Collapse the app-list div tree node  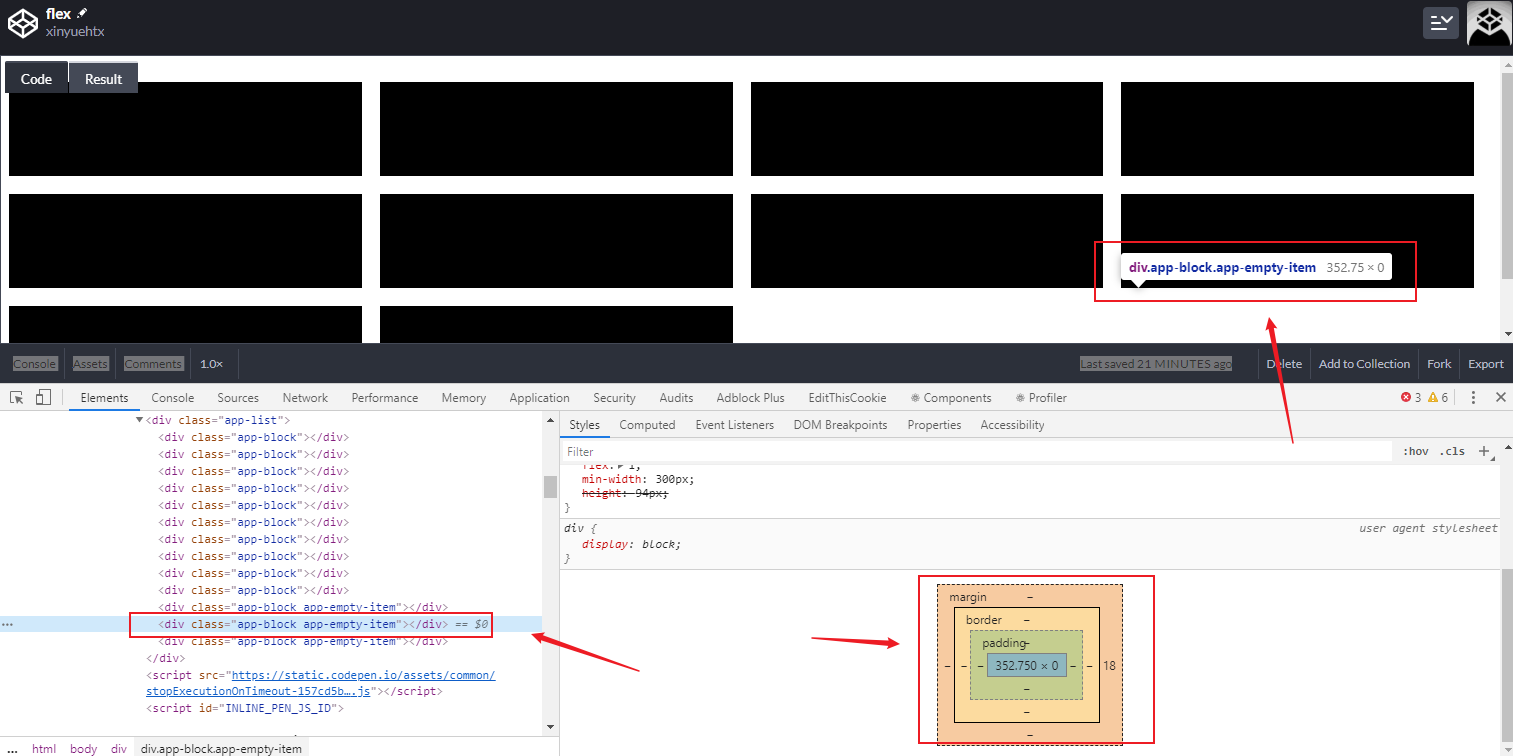pos(140,421)
